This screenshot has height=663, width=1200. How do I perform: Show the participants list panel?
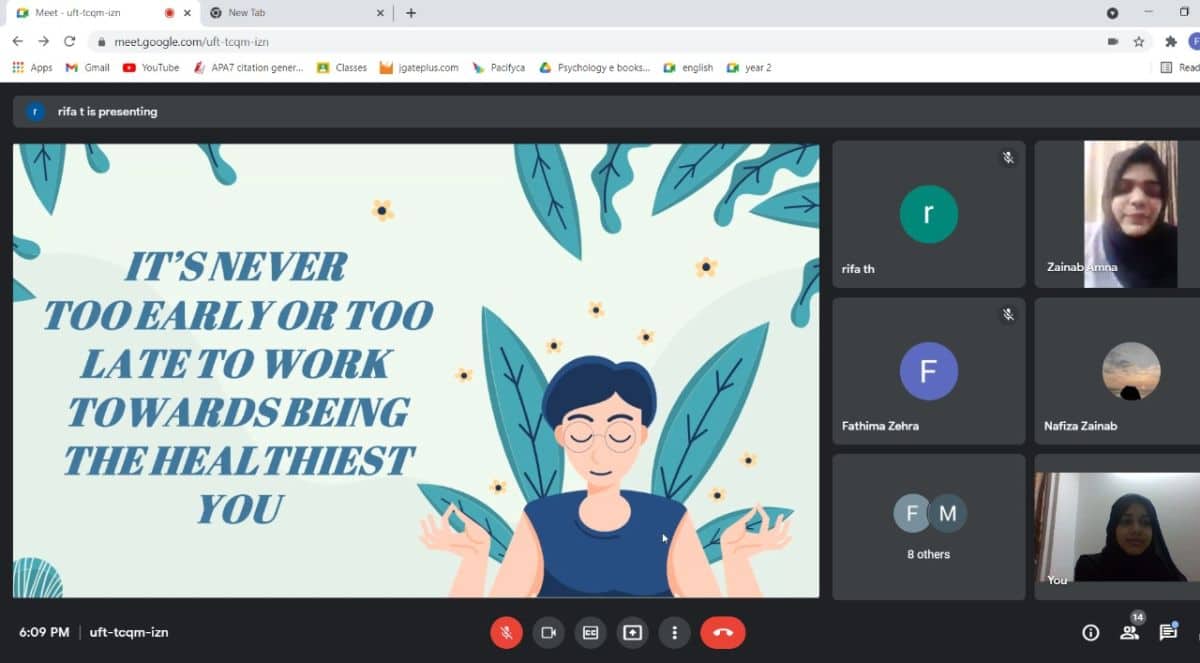click(x=1130, y=632)
